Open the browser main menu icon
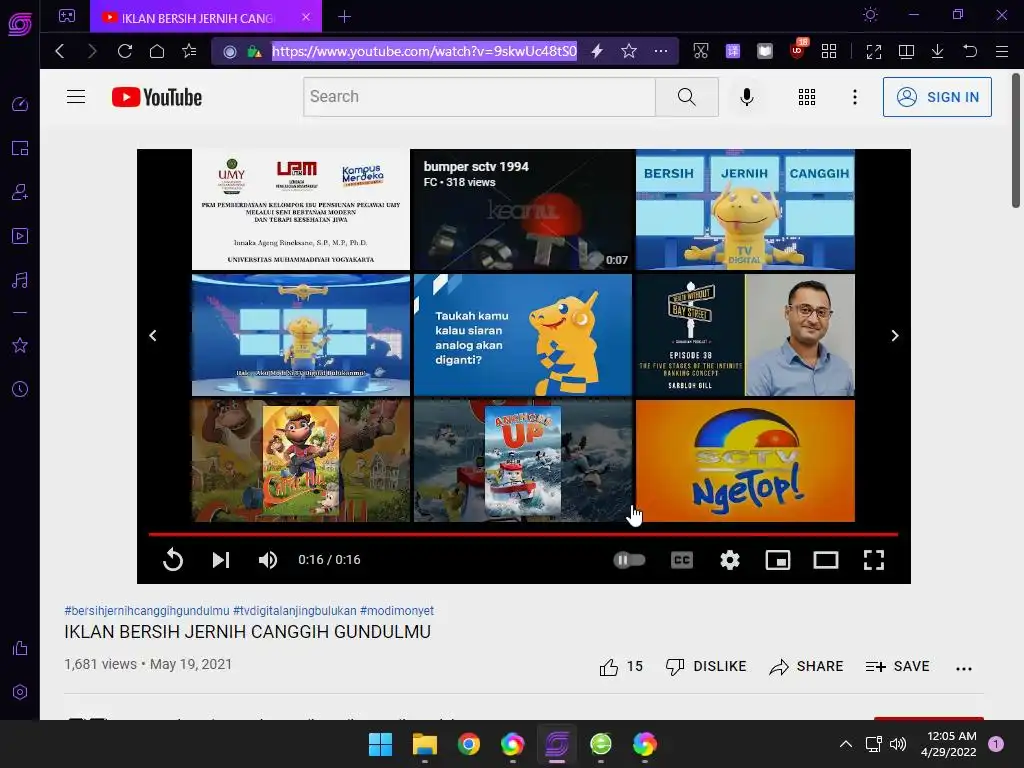 click(x=1002, y=51)
